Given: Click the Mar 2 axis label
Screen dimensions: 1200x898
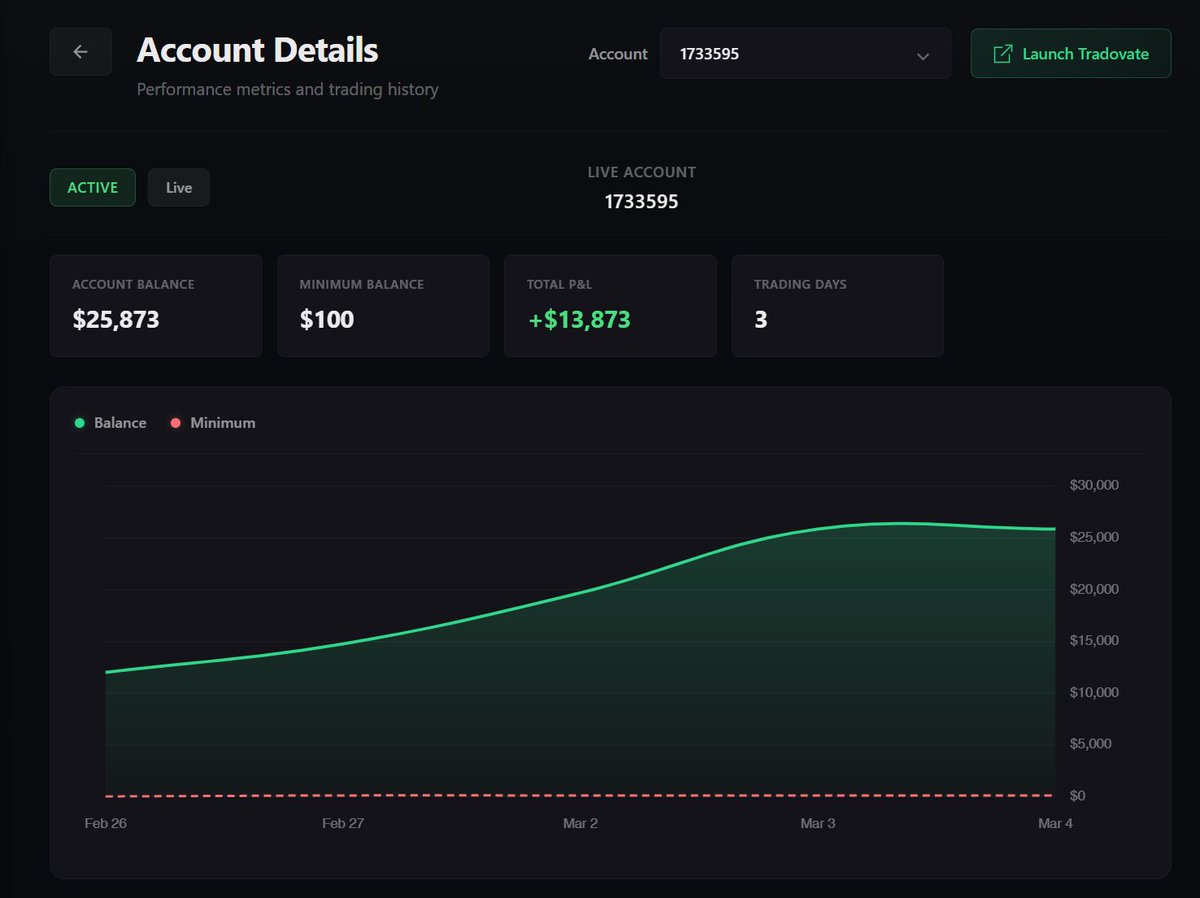Looking at the screenshot, I should tap(580, 823).
